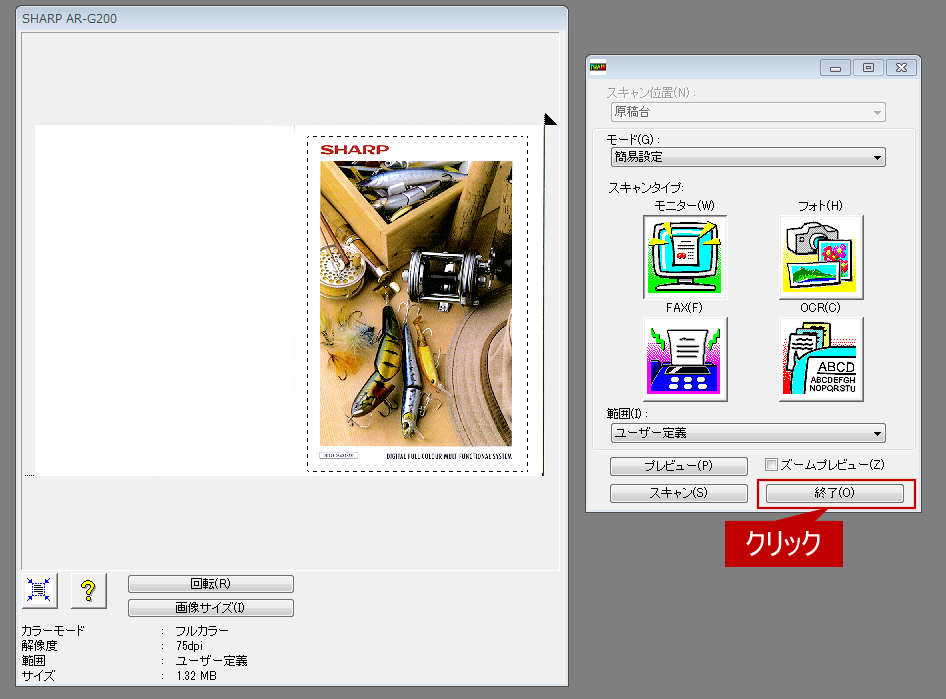Open the スキャン位置(N) dropdown showing 原稿台
The height and width of the screenshot is (699, 946).
(x=748, y=112)
